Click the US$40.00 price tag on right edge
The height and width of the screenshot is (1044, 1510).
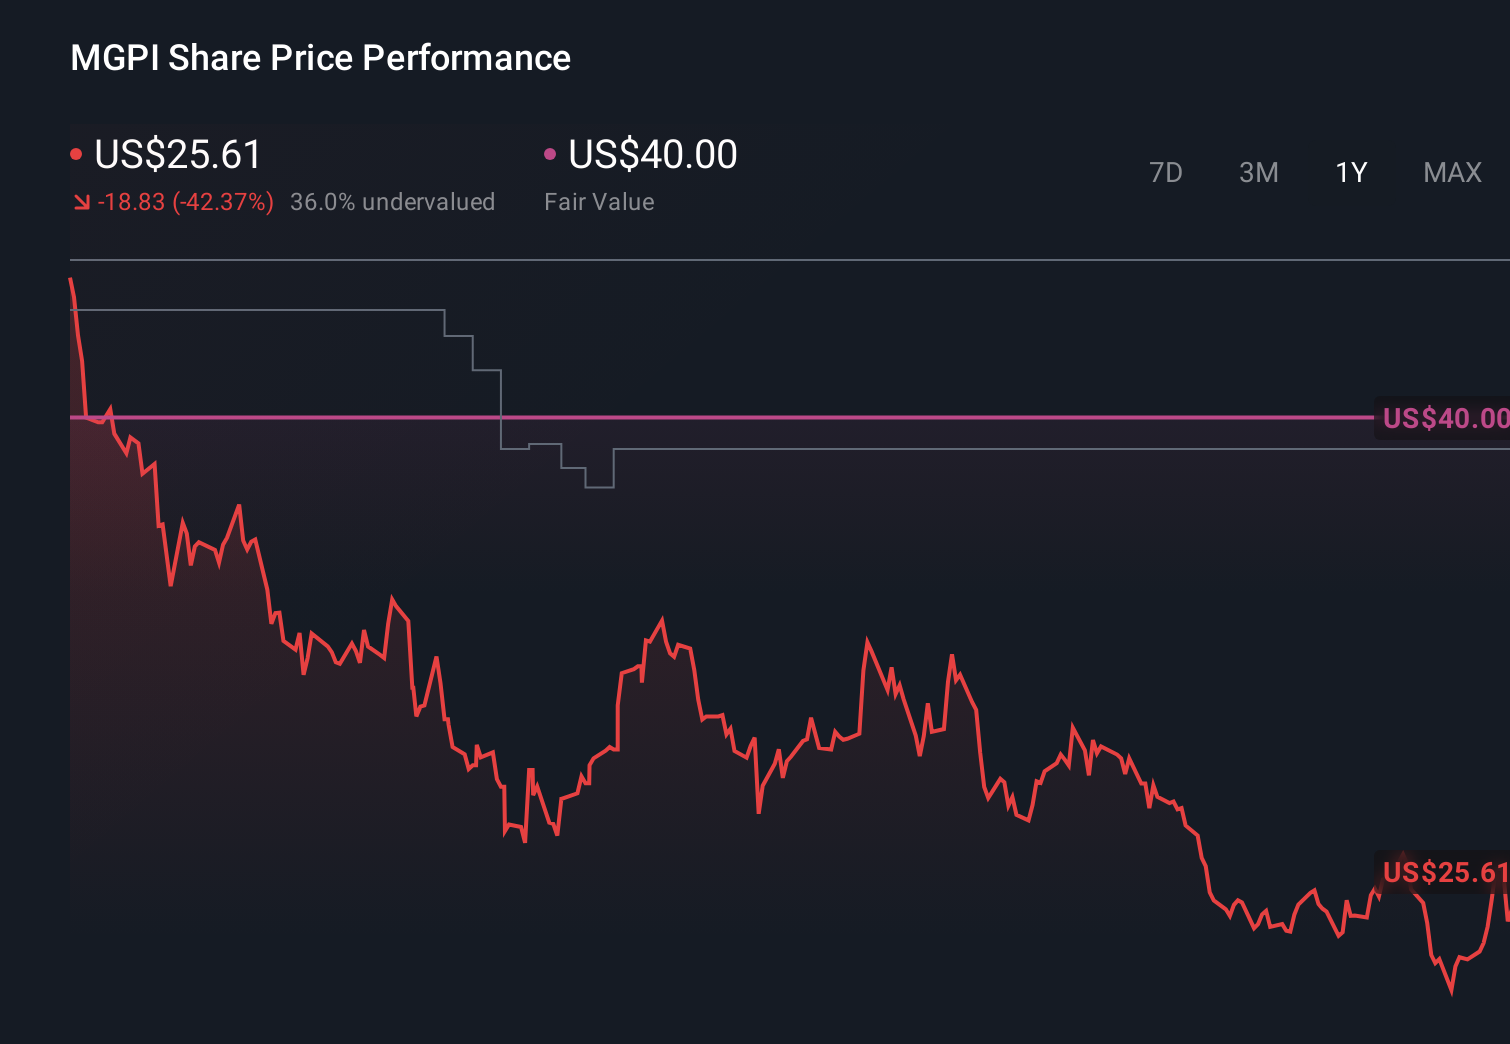point(1443,417)
